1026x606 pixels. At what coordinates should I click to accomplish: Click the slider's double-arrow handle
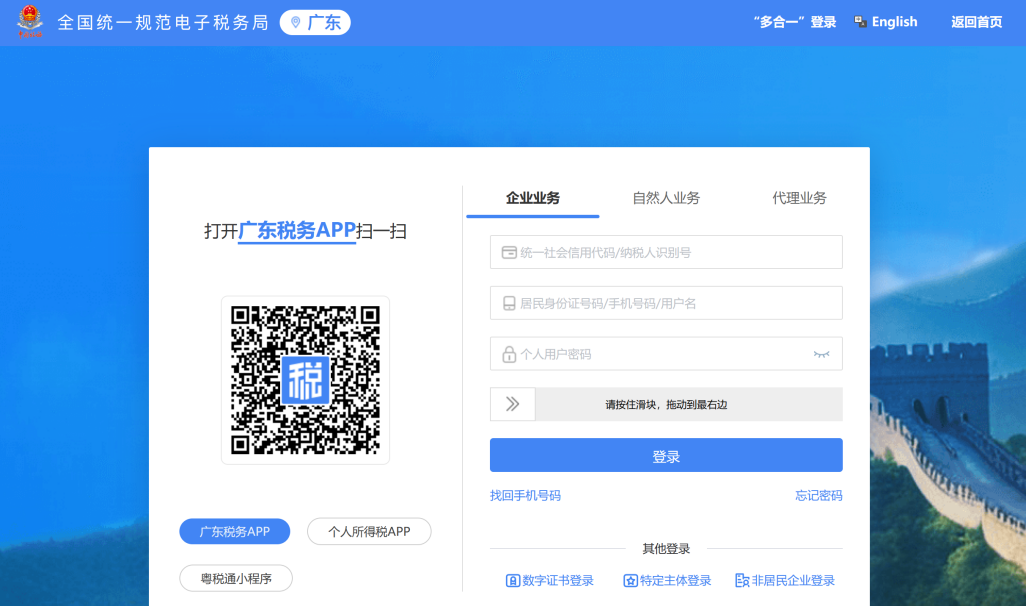(x=513, y=404)
